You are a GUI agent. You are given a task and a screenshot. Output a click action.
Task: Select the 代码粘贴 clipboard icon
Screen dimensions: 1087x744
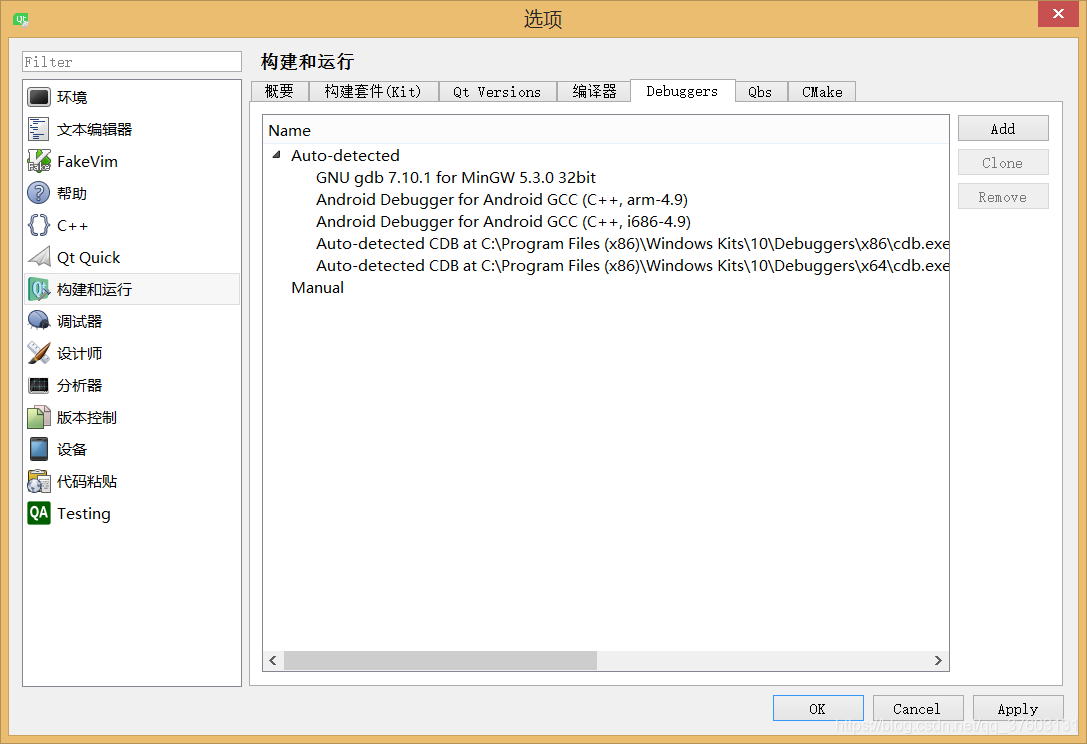[x=39, y=481]
